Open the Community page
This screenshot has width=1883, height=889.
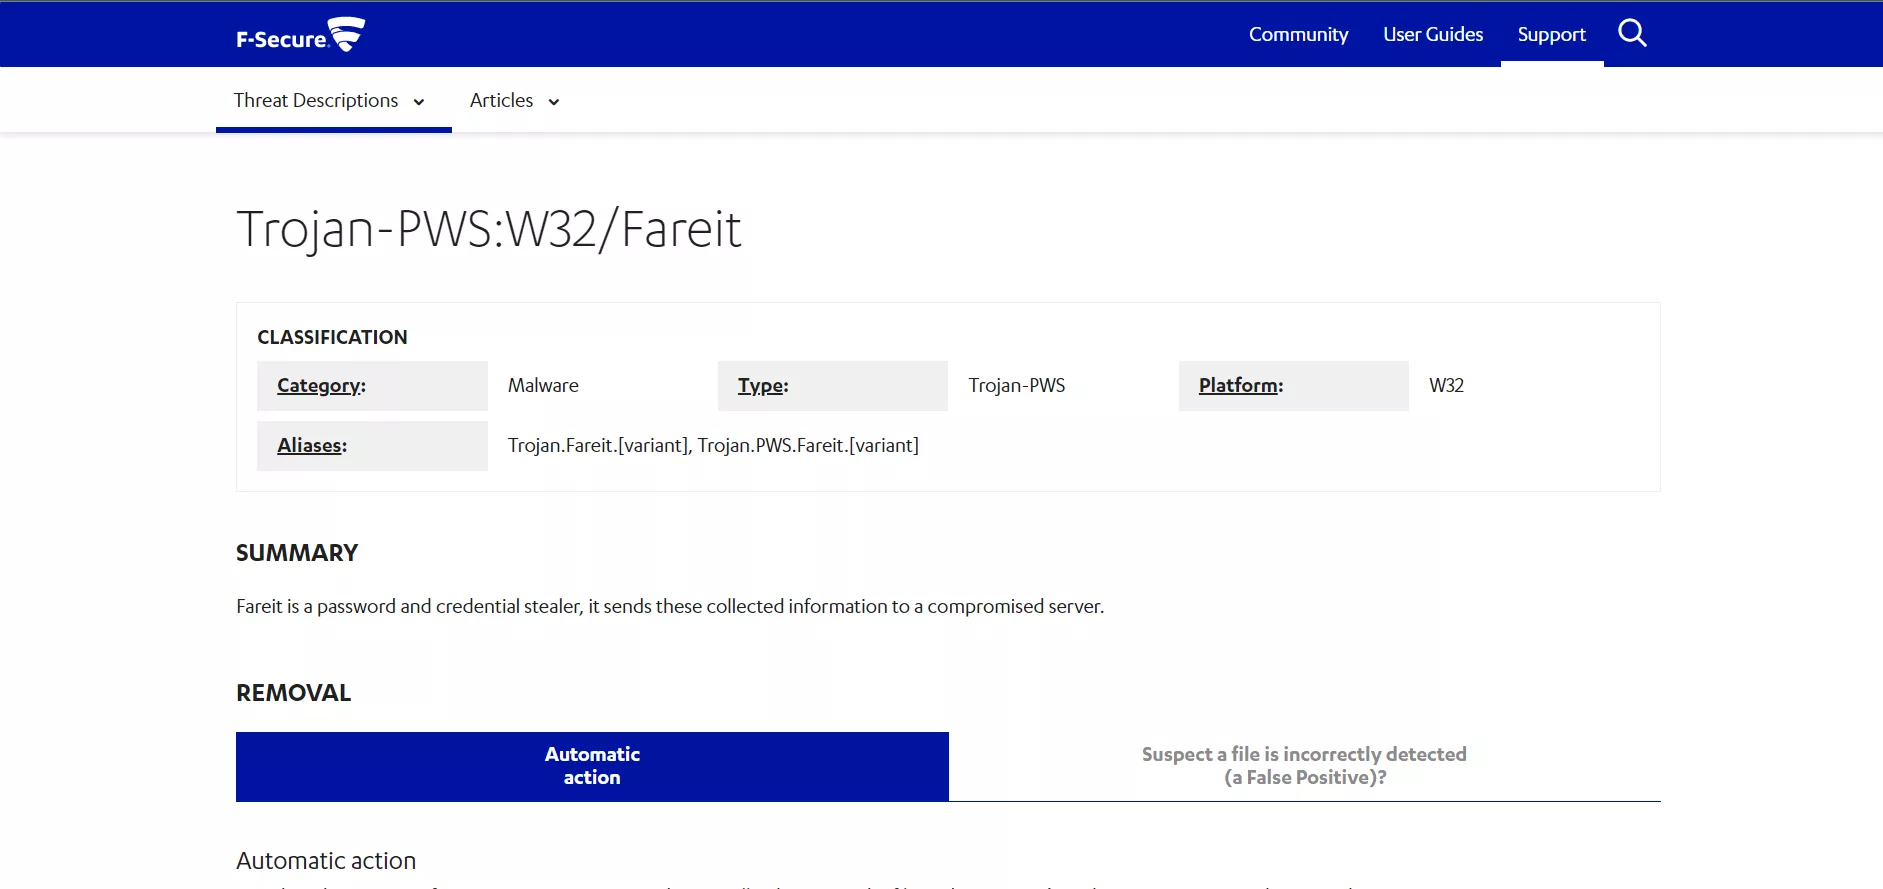point(1298,34)
